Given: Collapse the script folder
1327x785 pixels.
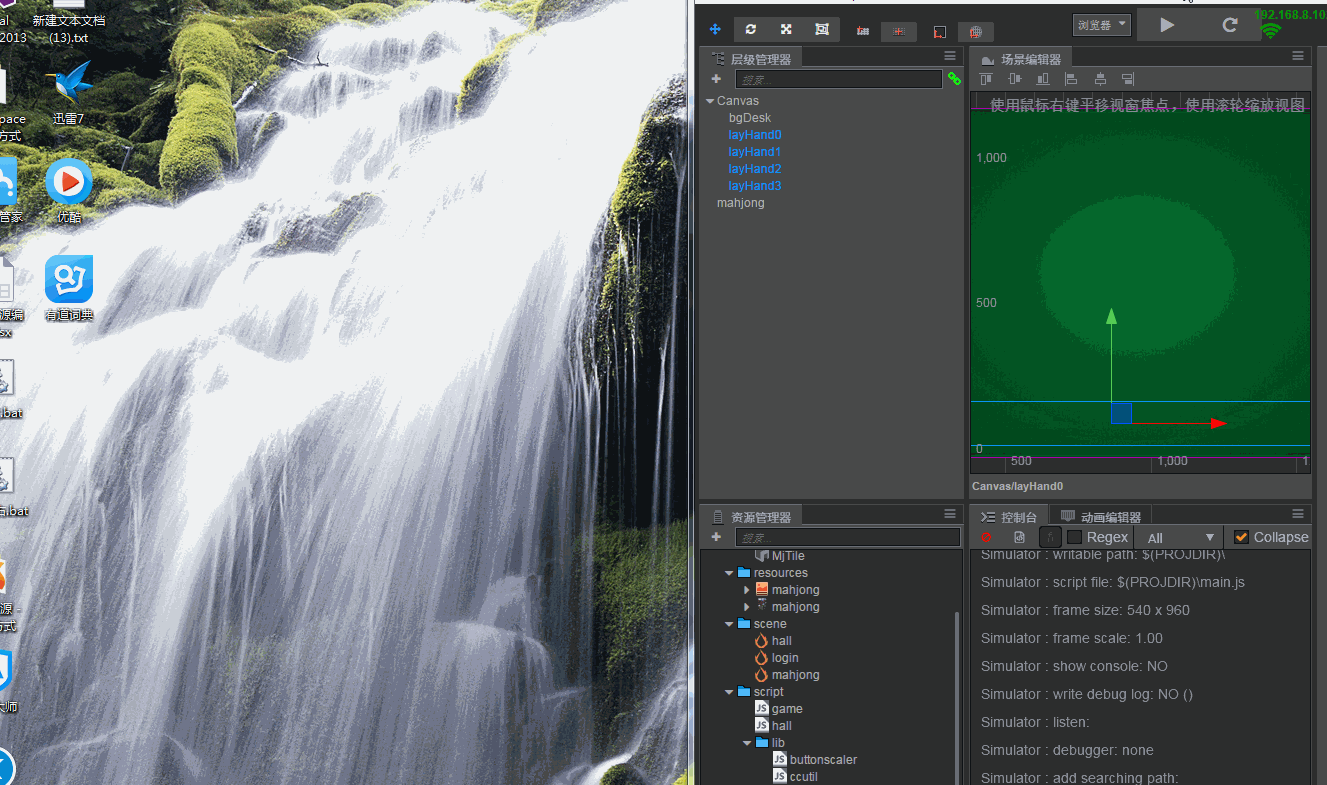Looking at the screenshot, I should (729, 692).
